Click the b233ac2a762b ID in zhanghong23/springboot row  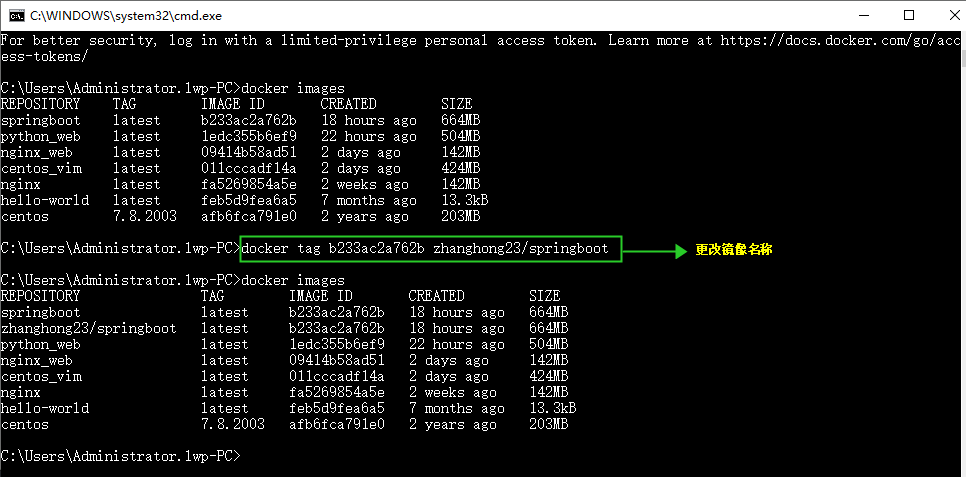point(336,328)
